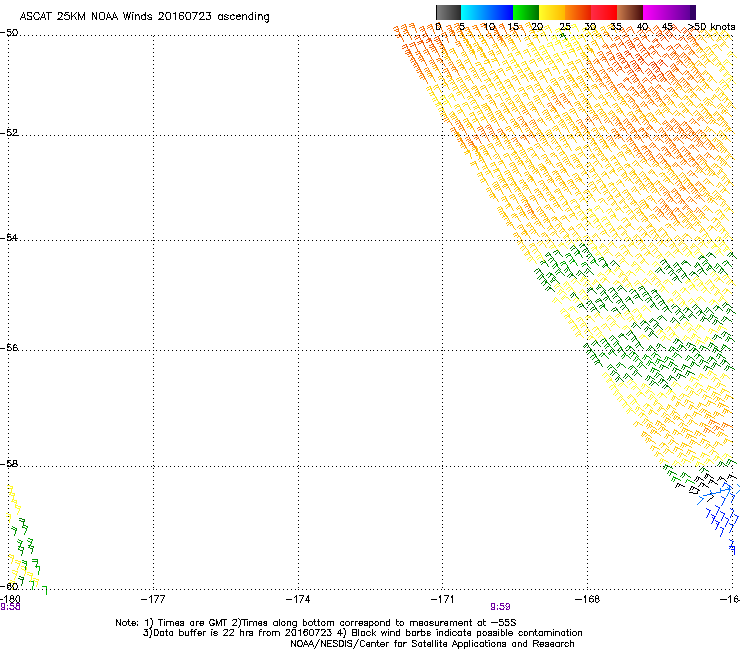
Task: Click the magenta 40-45 knots legend segment
Action: 656,12
